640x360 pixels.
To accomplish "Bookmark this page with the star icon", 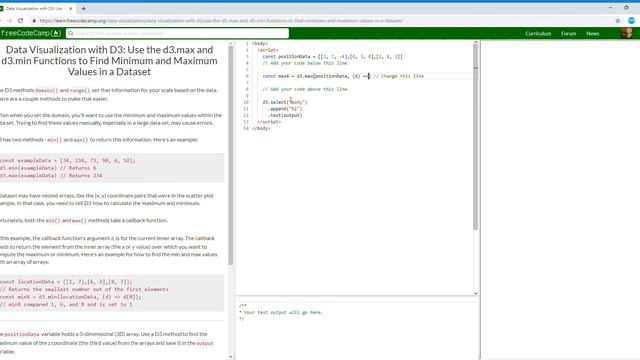I will coord(618,20).
